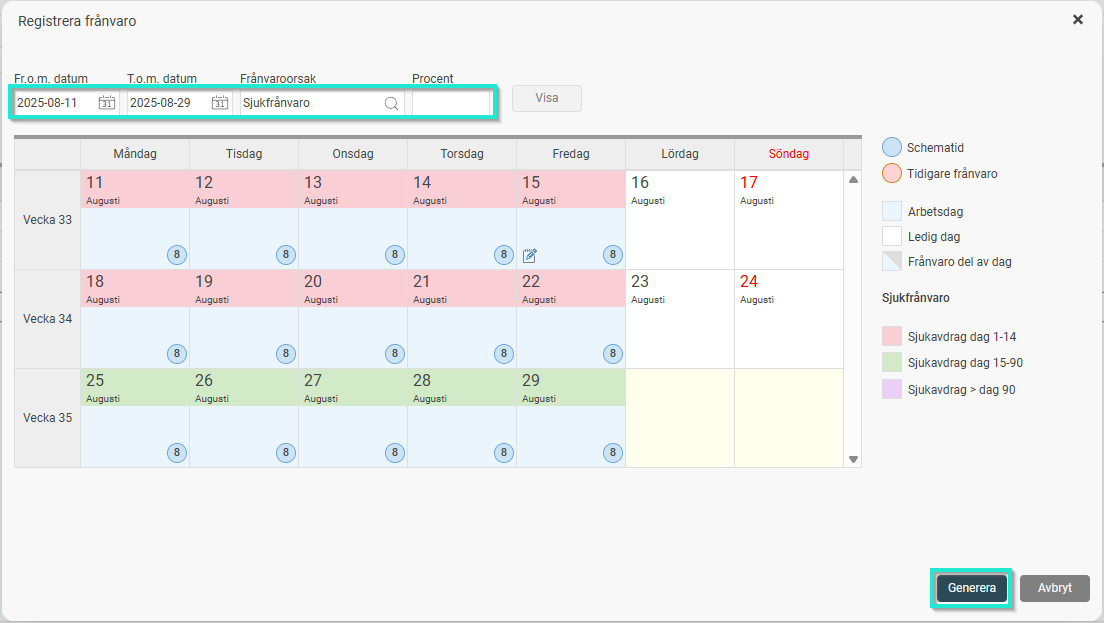Click the Måndag column header
The height and width of the screenshot is (623, 1104).
pyautogui.click(x=135, y=154)
